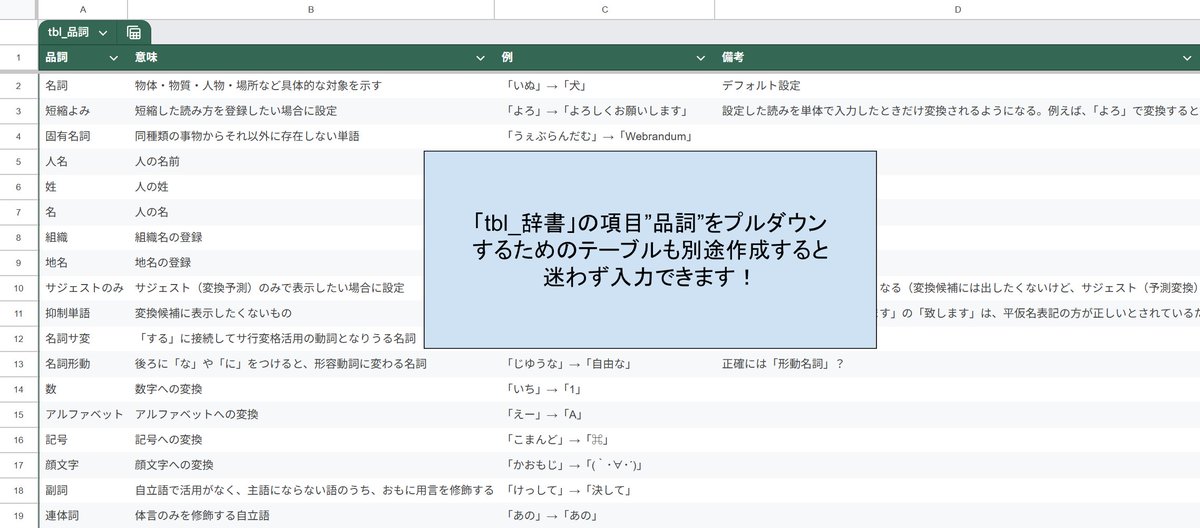Click the 地名 cell
The height and width of the screenshot is (528, 1200).
click(x=83, y=263)
